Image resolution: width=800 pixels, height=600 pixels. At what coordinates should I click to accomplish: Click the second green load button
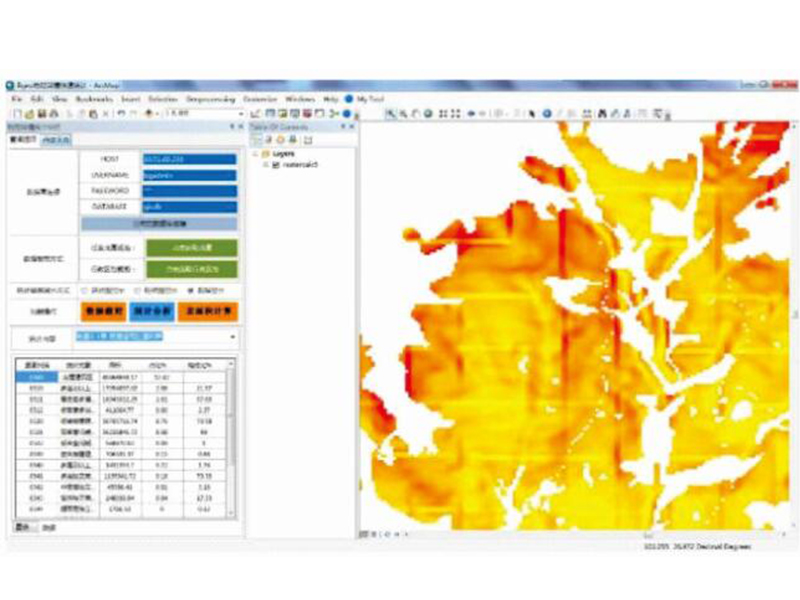pos(192,269)
